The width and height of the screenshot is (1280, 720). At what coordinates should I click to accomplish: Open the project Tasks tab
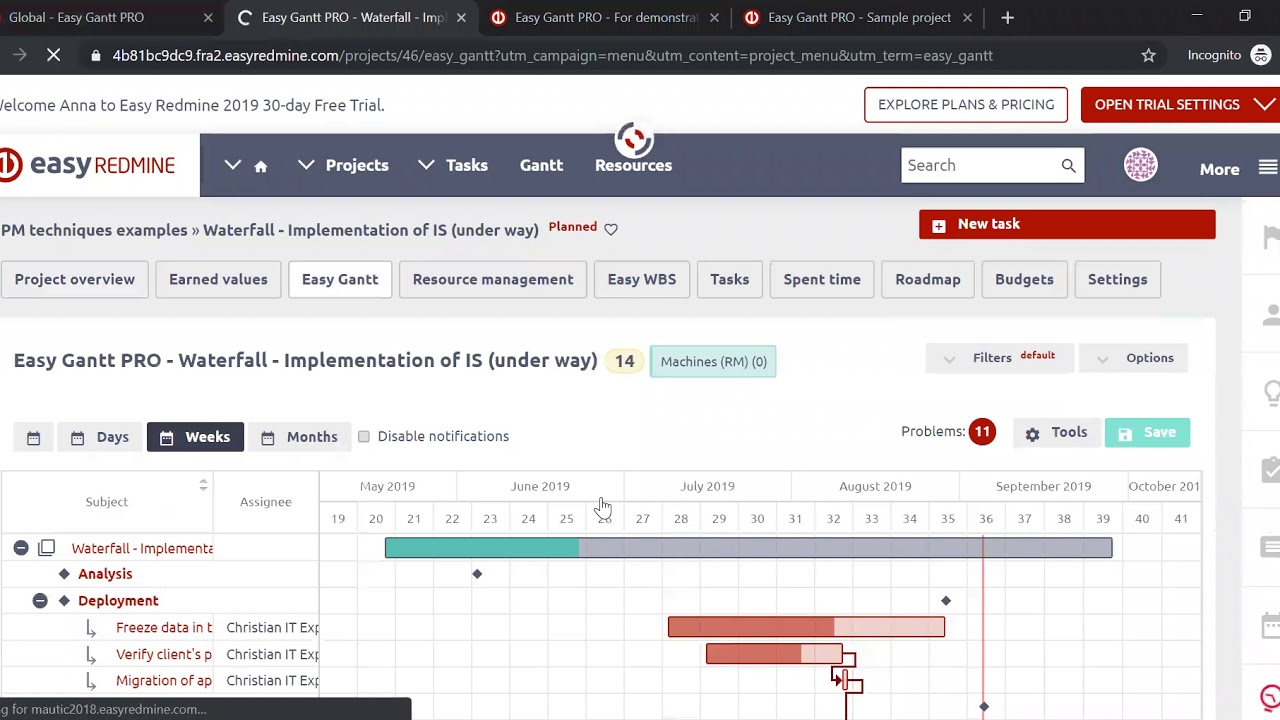click(729, 280)
